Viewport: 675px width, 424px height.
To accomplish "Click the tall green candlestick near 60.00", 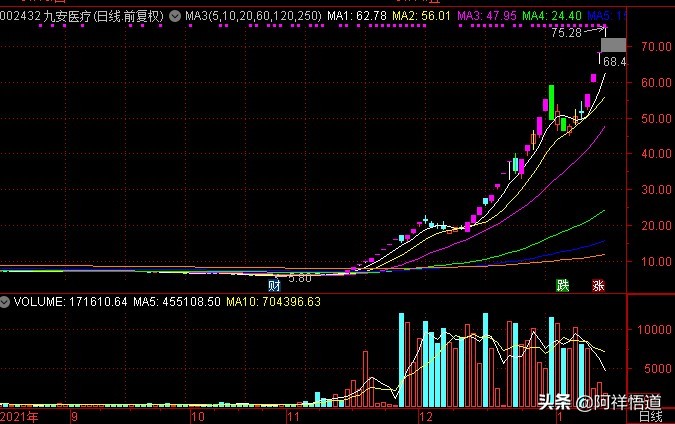I will click(x=551, y=102).
